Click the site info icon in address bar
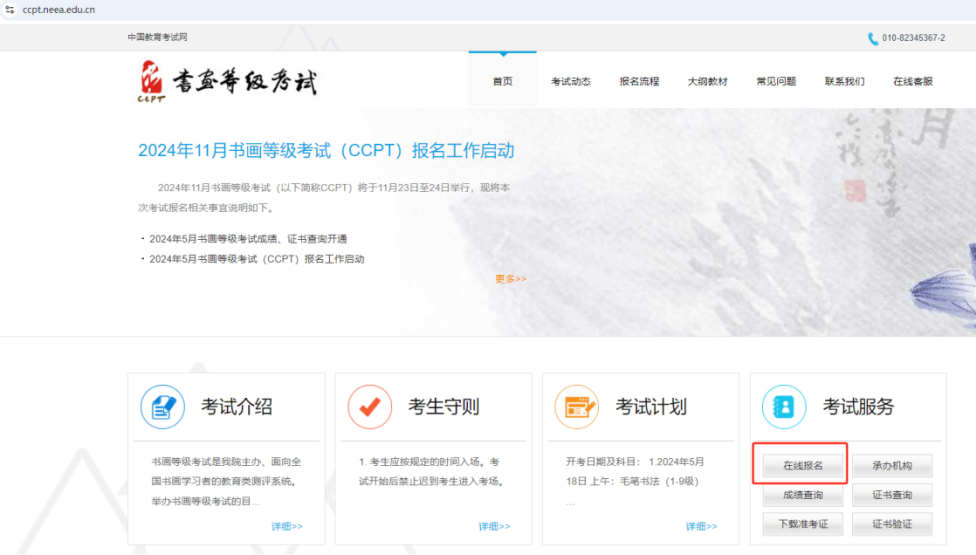976x555 pixels. (x=10, y=9)
